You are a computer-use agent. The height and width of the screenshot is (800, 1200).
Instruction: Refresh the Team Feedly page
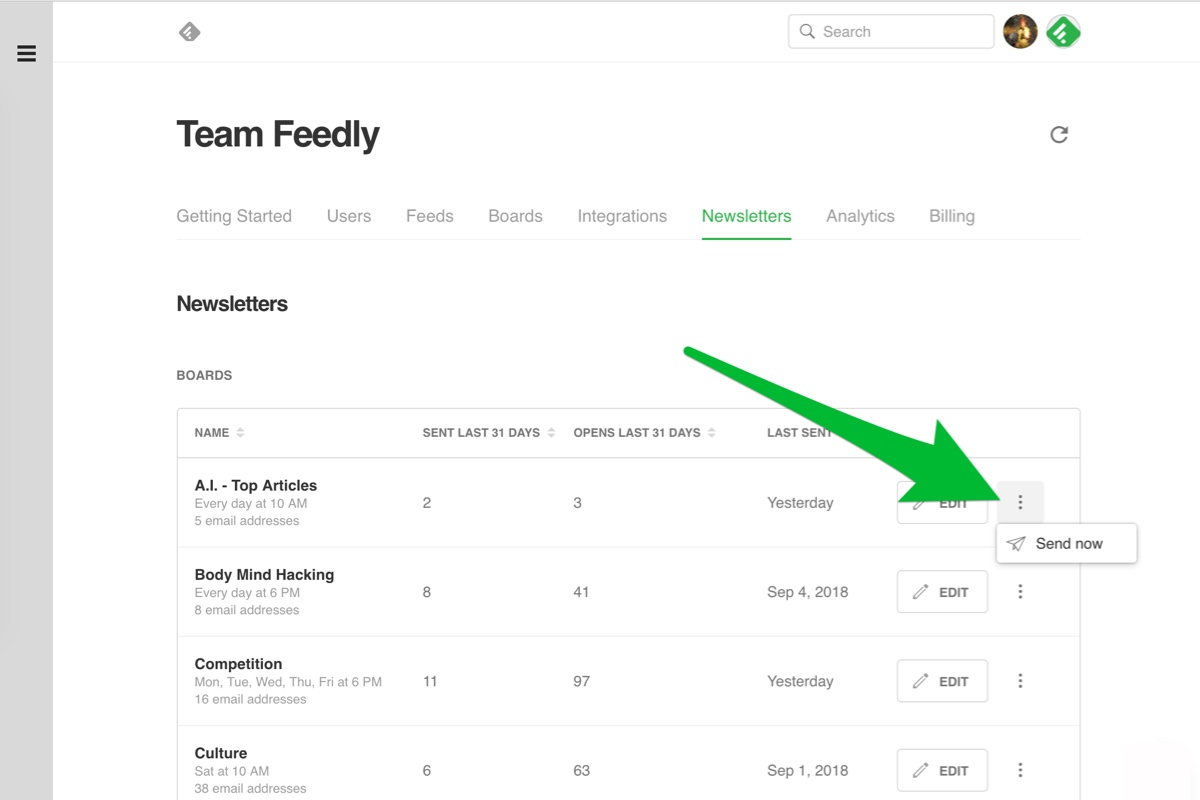coord(1059,134)
